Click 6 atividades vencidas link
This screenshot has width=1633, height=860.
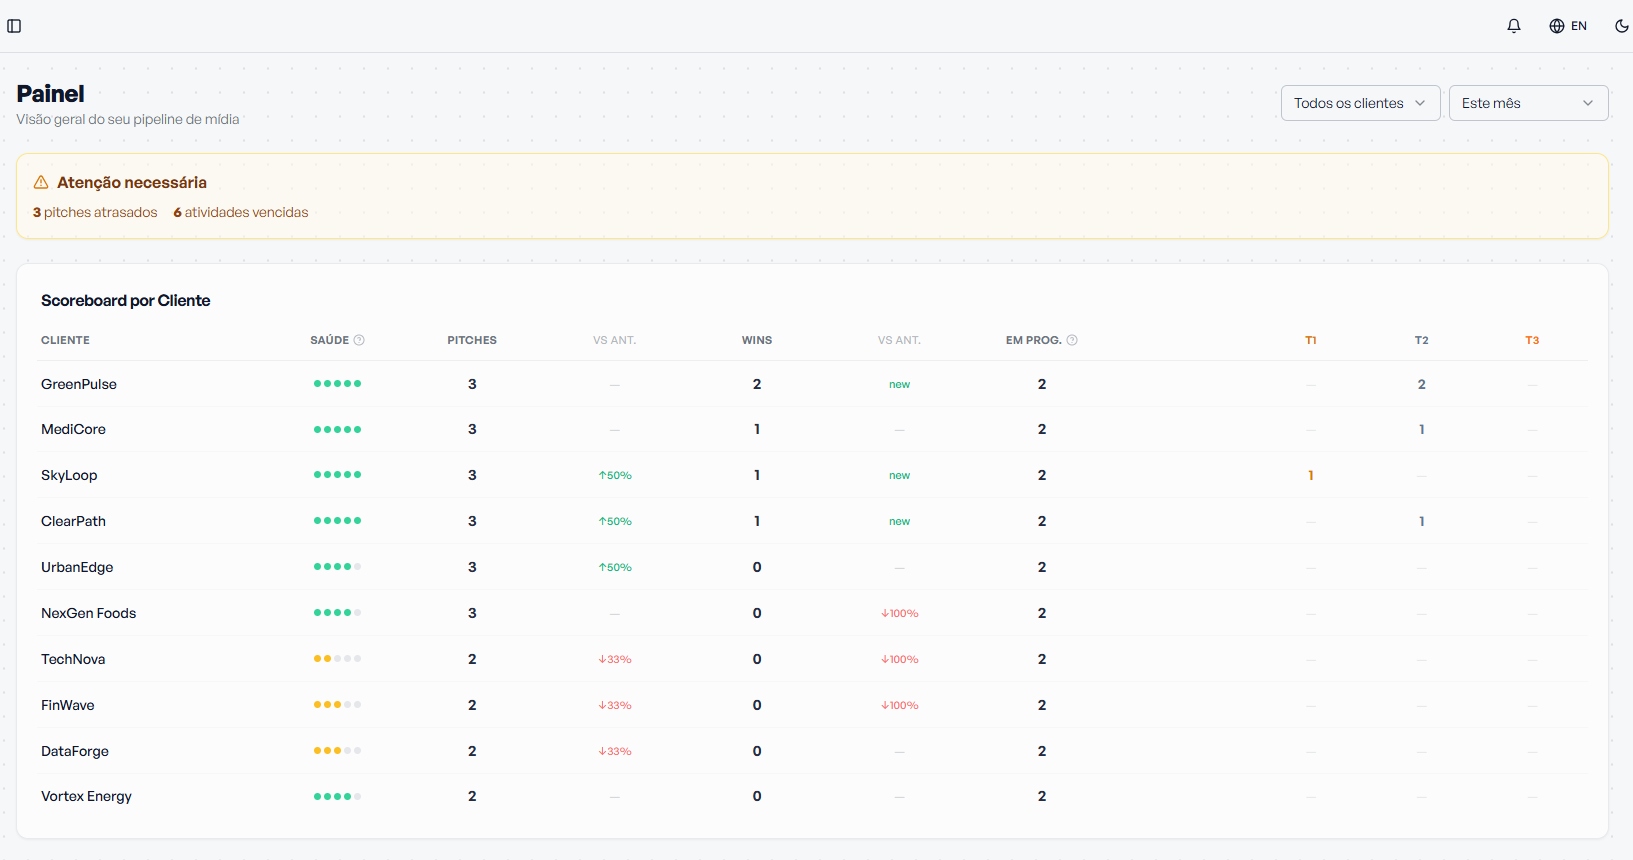point(241,212)
